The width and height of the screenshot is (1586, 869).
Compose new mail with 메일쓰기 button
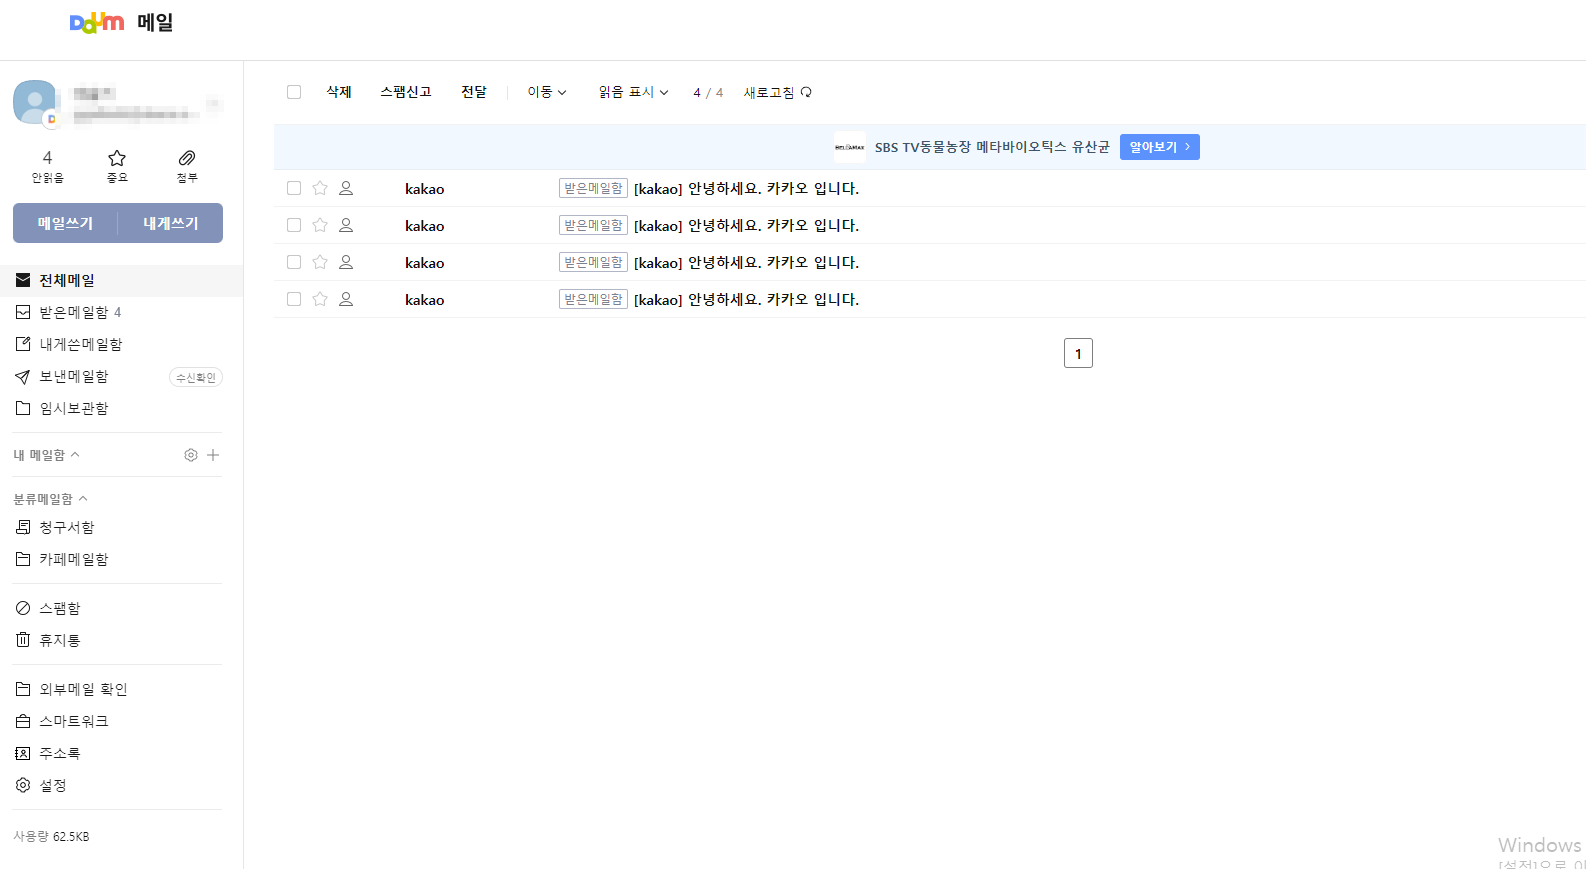(65, 223)
